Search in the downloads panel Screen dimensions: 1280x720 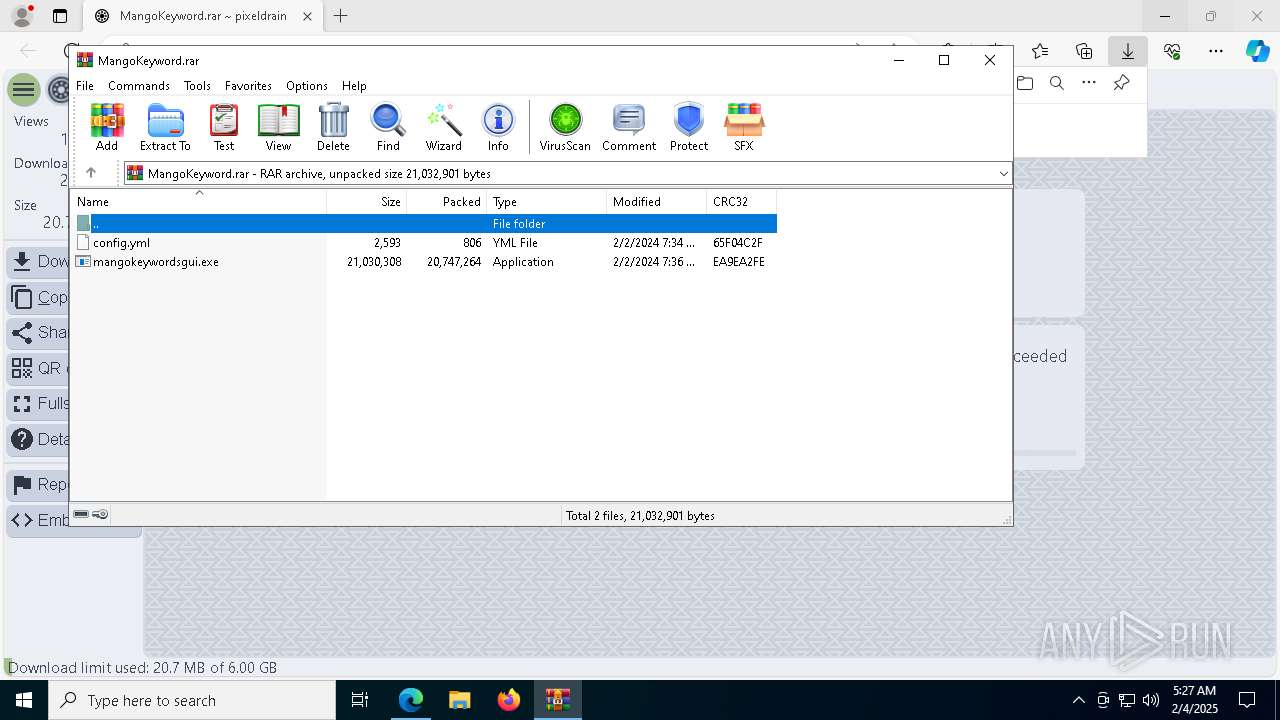[x=1057, y=83]
